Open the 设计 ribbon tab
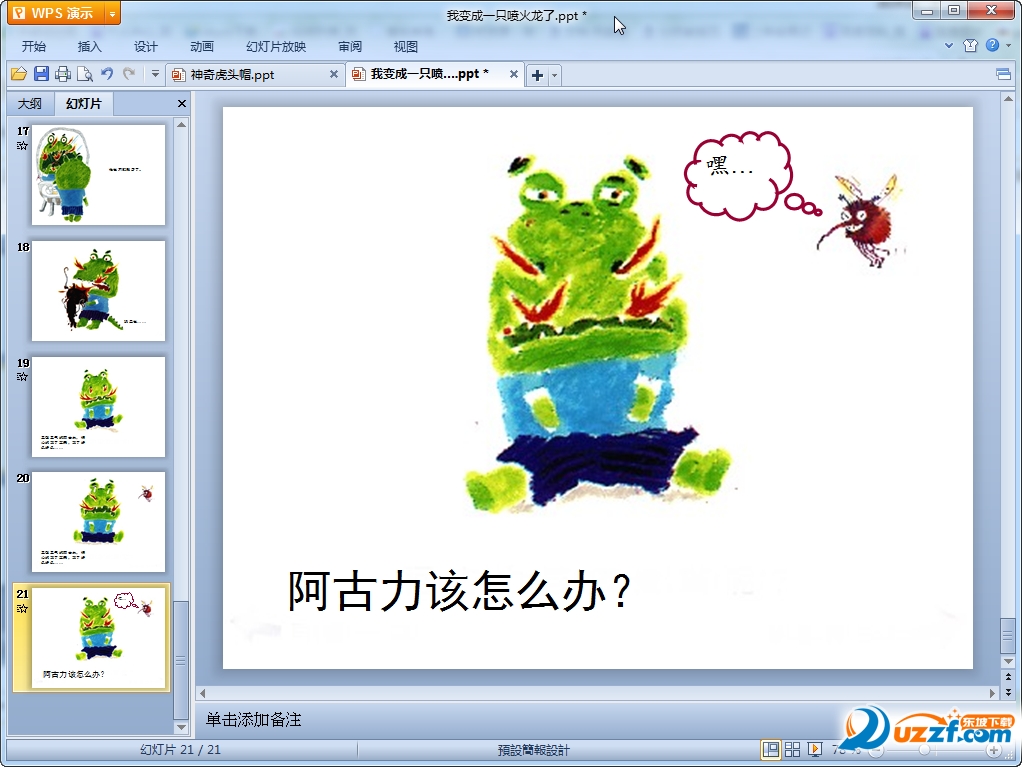 pyautogui.click(x=145, y=46)
